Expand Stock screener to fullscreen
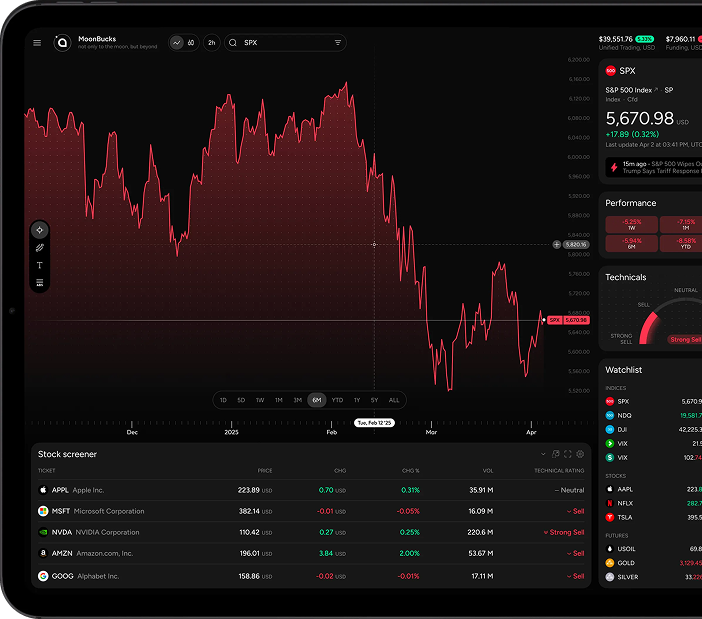The height and width of the screenshot is (619, 702). pyautogui.click(x=568, y=454)
